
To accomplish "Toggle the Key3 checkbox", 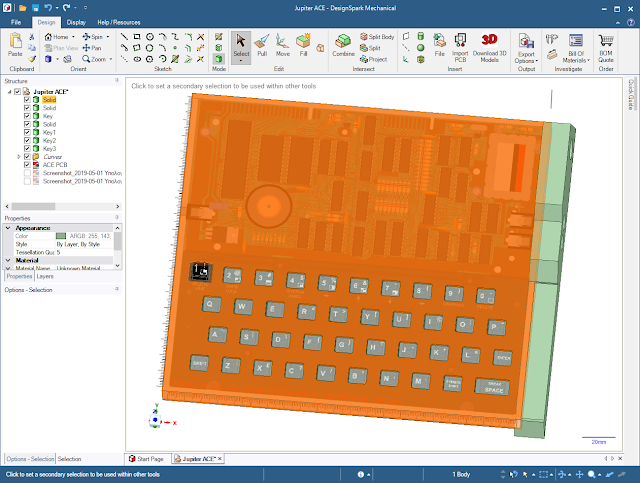I will (27, 149).
